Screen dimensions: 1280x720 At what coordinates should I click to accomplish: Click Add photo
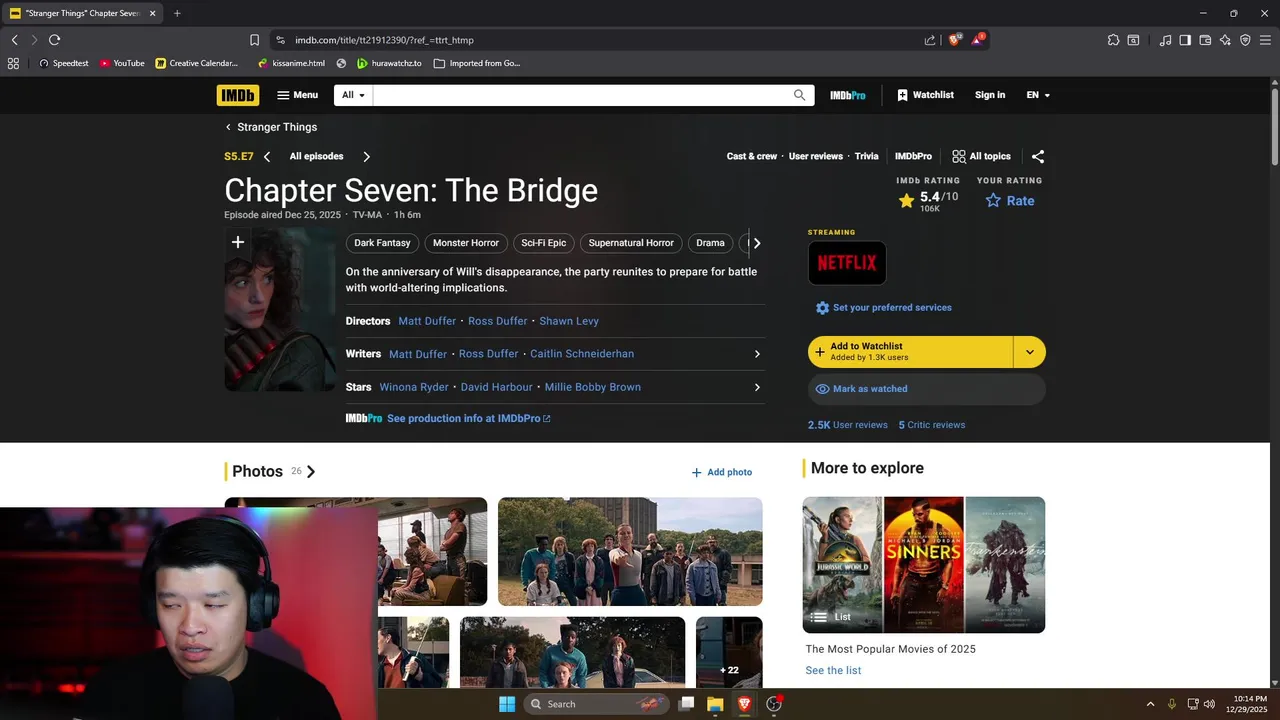click(x=722, y=472)
